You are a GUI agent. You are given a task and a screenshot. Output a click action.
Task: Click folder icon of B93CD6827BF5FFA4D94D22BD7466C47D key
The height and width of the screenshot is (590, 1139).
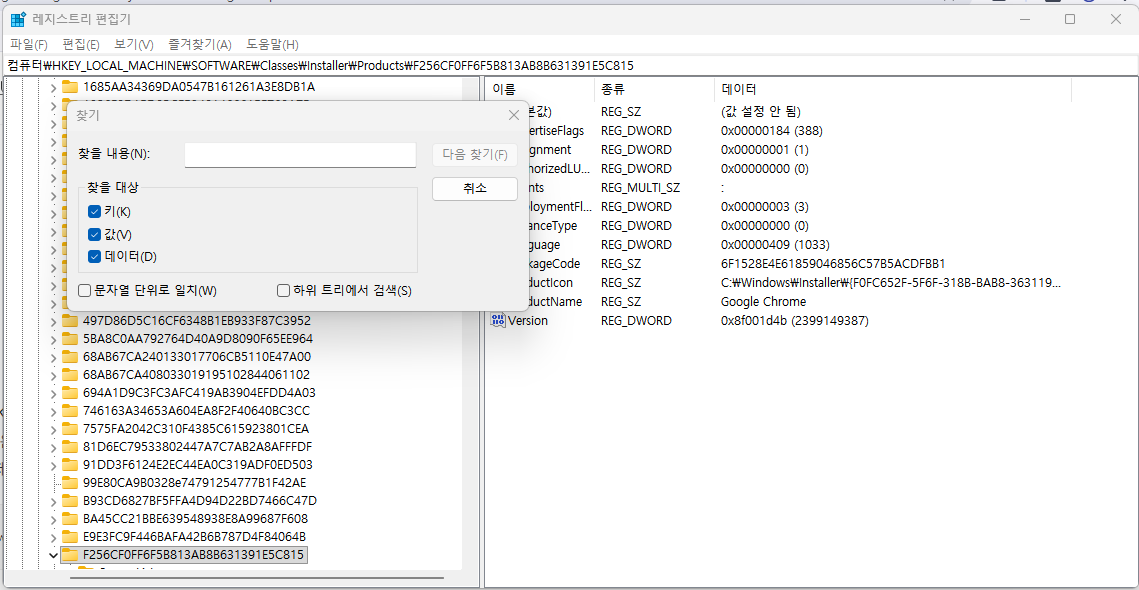(70, 501)
